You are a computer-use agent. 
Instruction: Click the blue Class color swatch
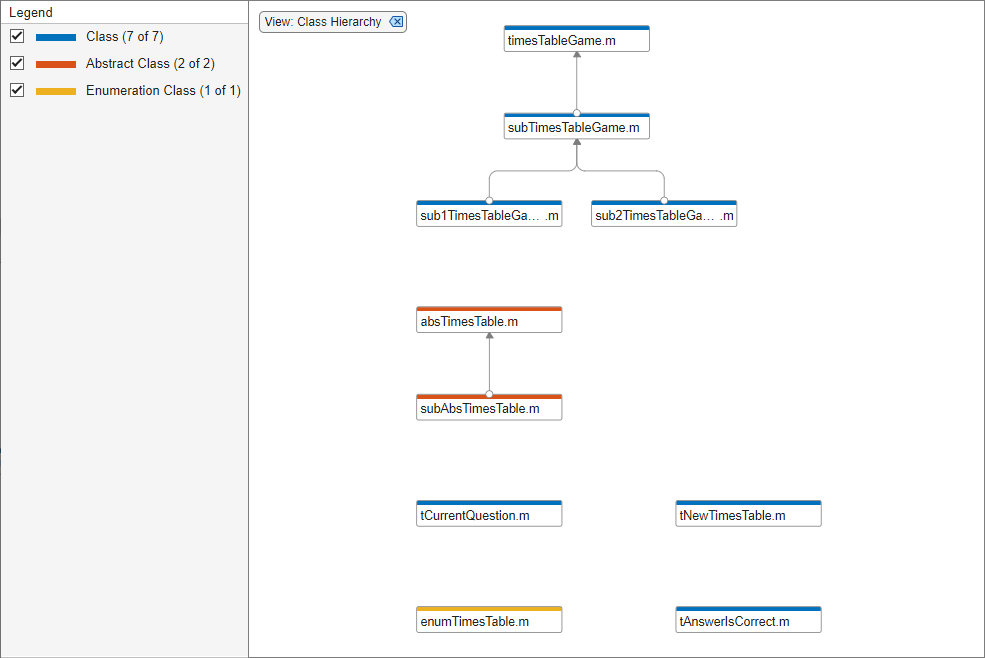[56, 37]
